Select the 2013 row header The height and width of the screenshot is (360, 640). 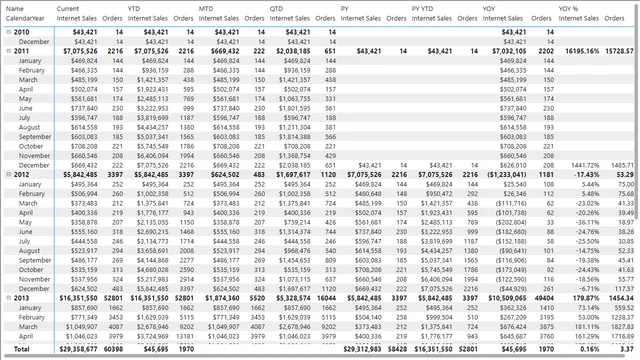21,298
